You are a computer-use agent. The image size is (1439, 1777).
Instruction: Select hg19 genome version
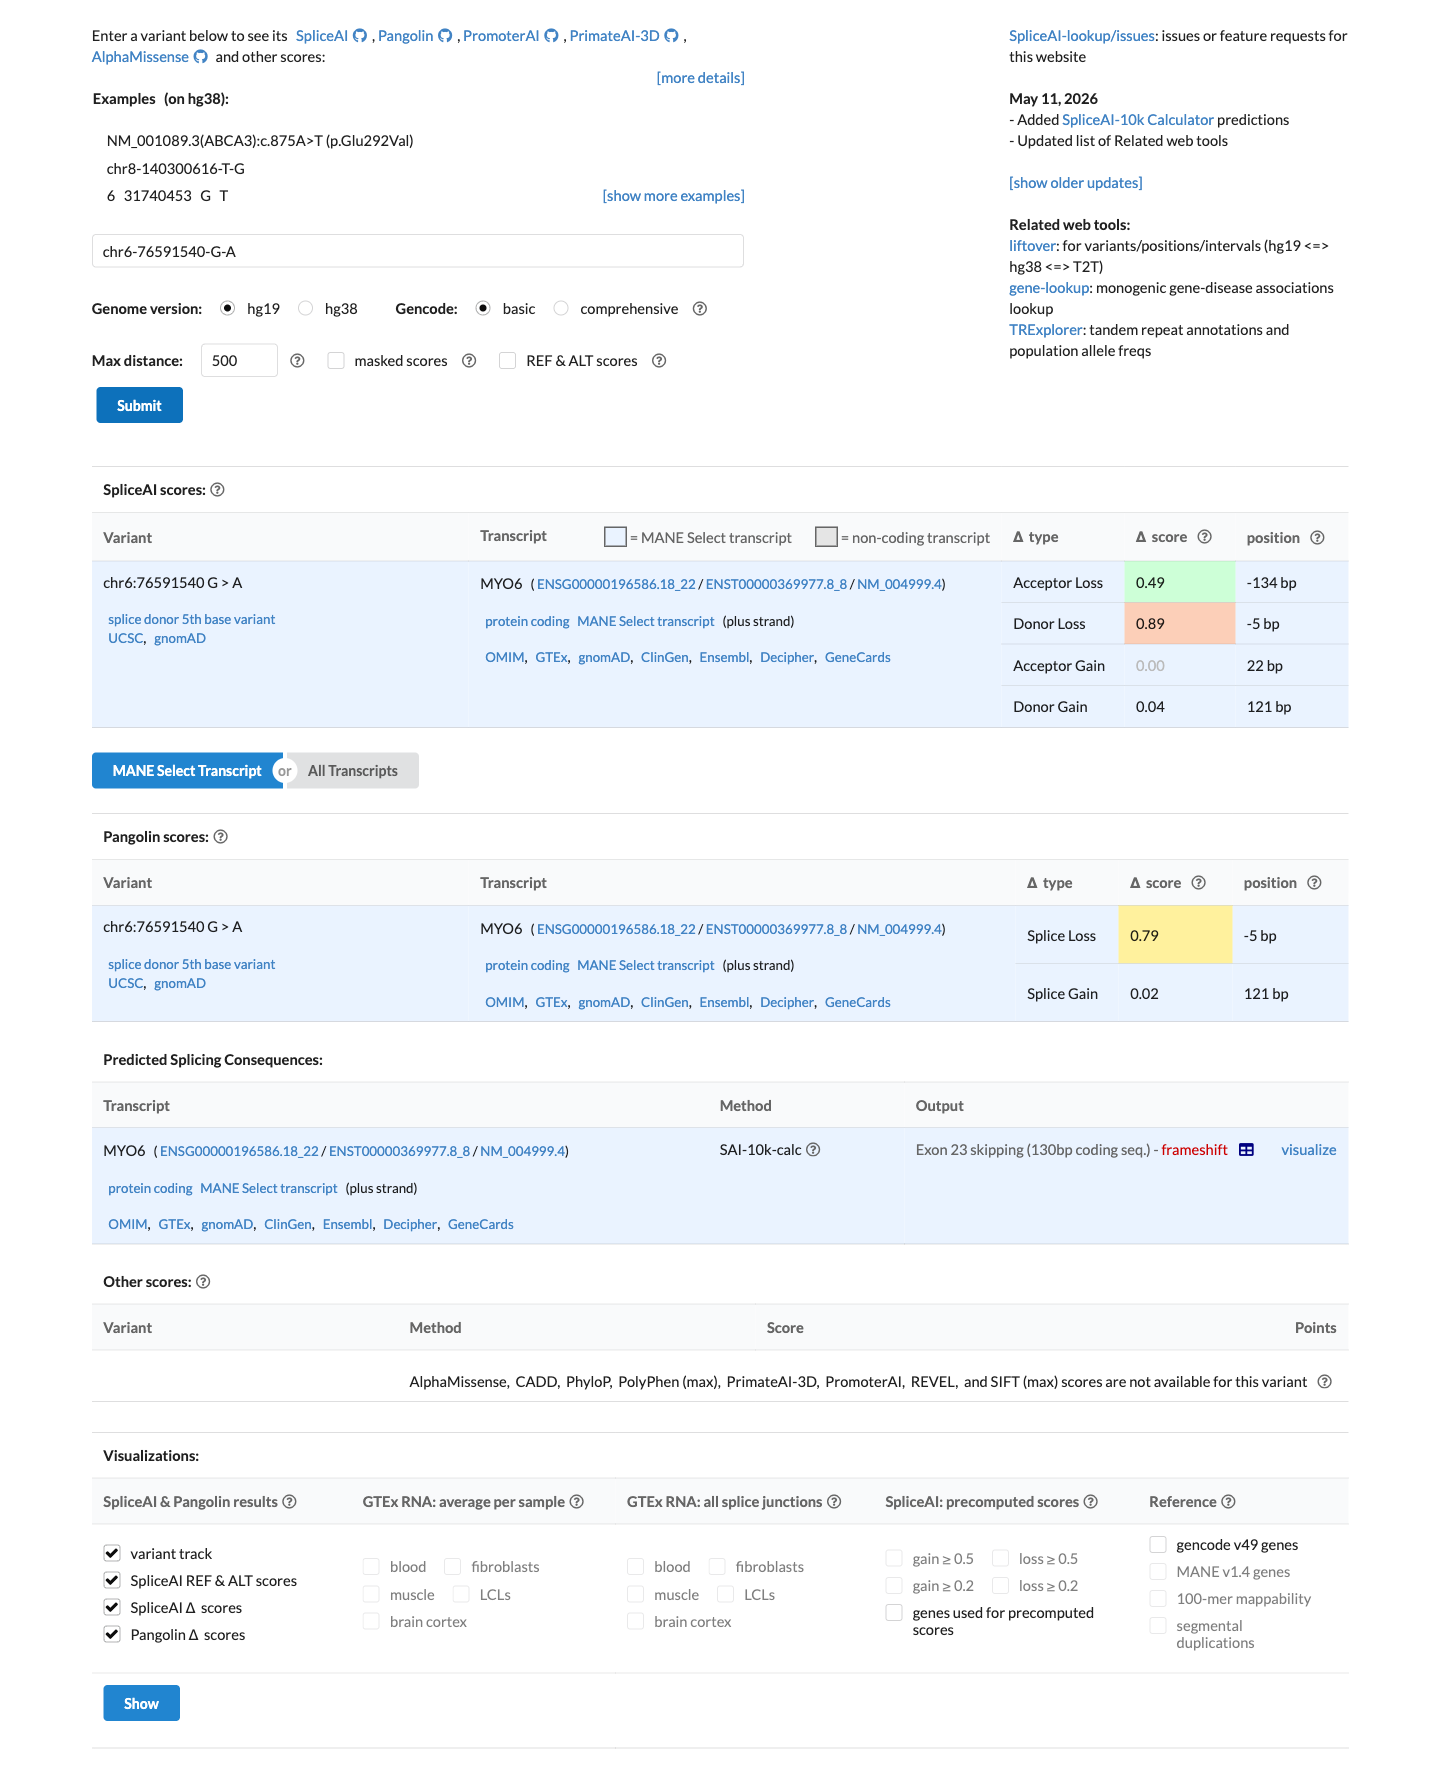[x=228, y=308]
